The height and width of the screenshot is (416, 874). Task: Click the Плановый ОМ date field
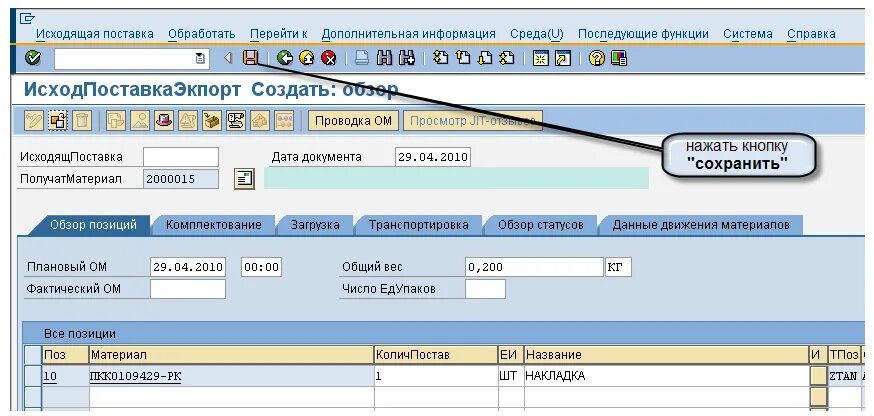pos(188,267)
